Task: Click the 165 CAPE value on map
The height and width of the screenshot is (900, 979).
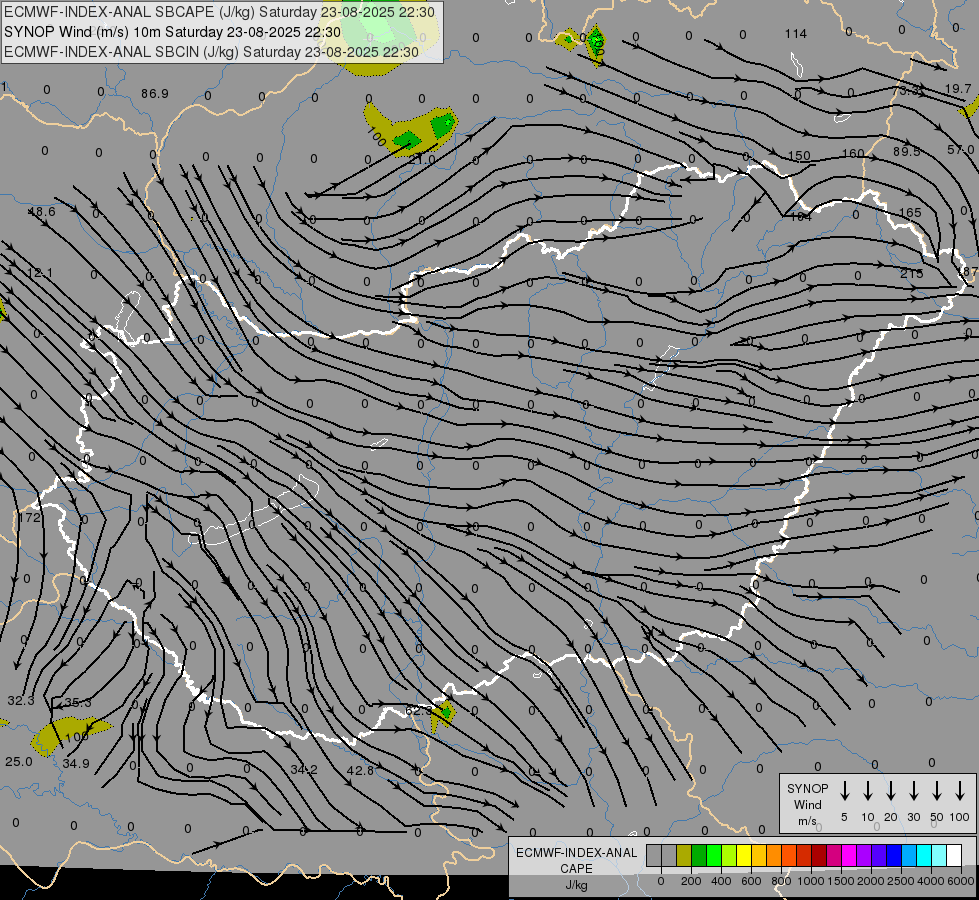Action: pyautogui.click(x=910, y=212)
